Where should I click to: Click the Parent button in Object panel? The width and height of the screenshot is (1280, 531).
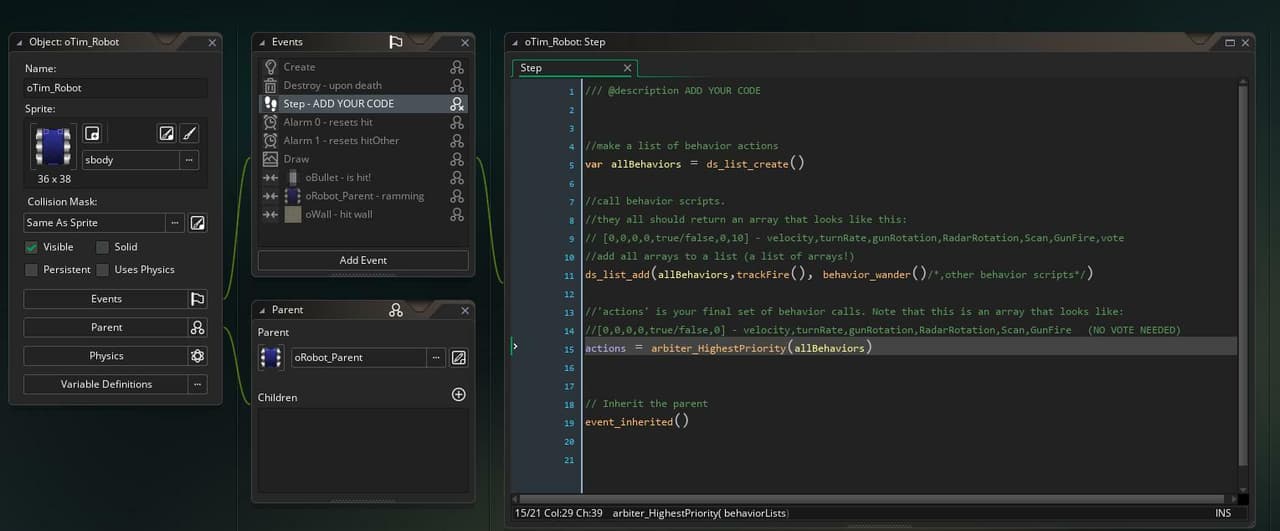(x=106, y=327)
